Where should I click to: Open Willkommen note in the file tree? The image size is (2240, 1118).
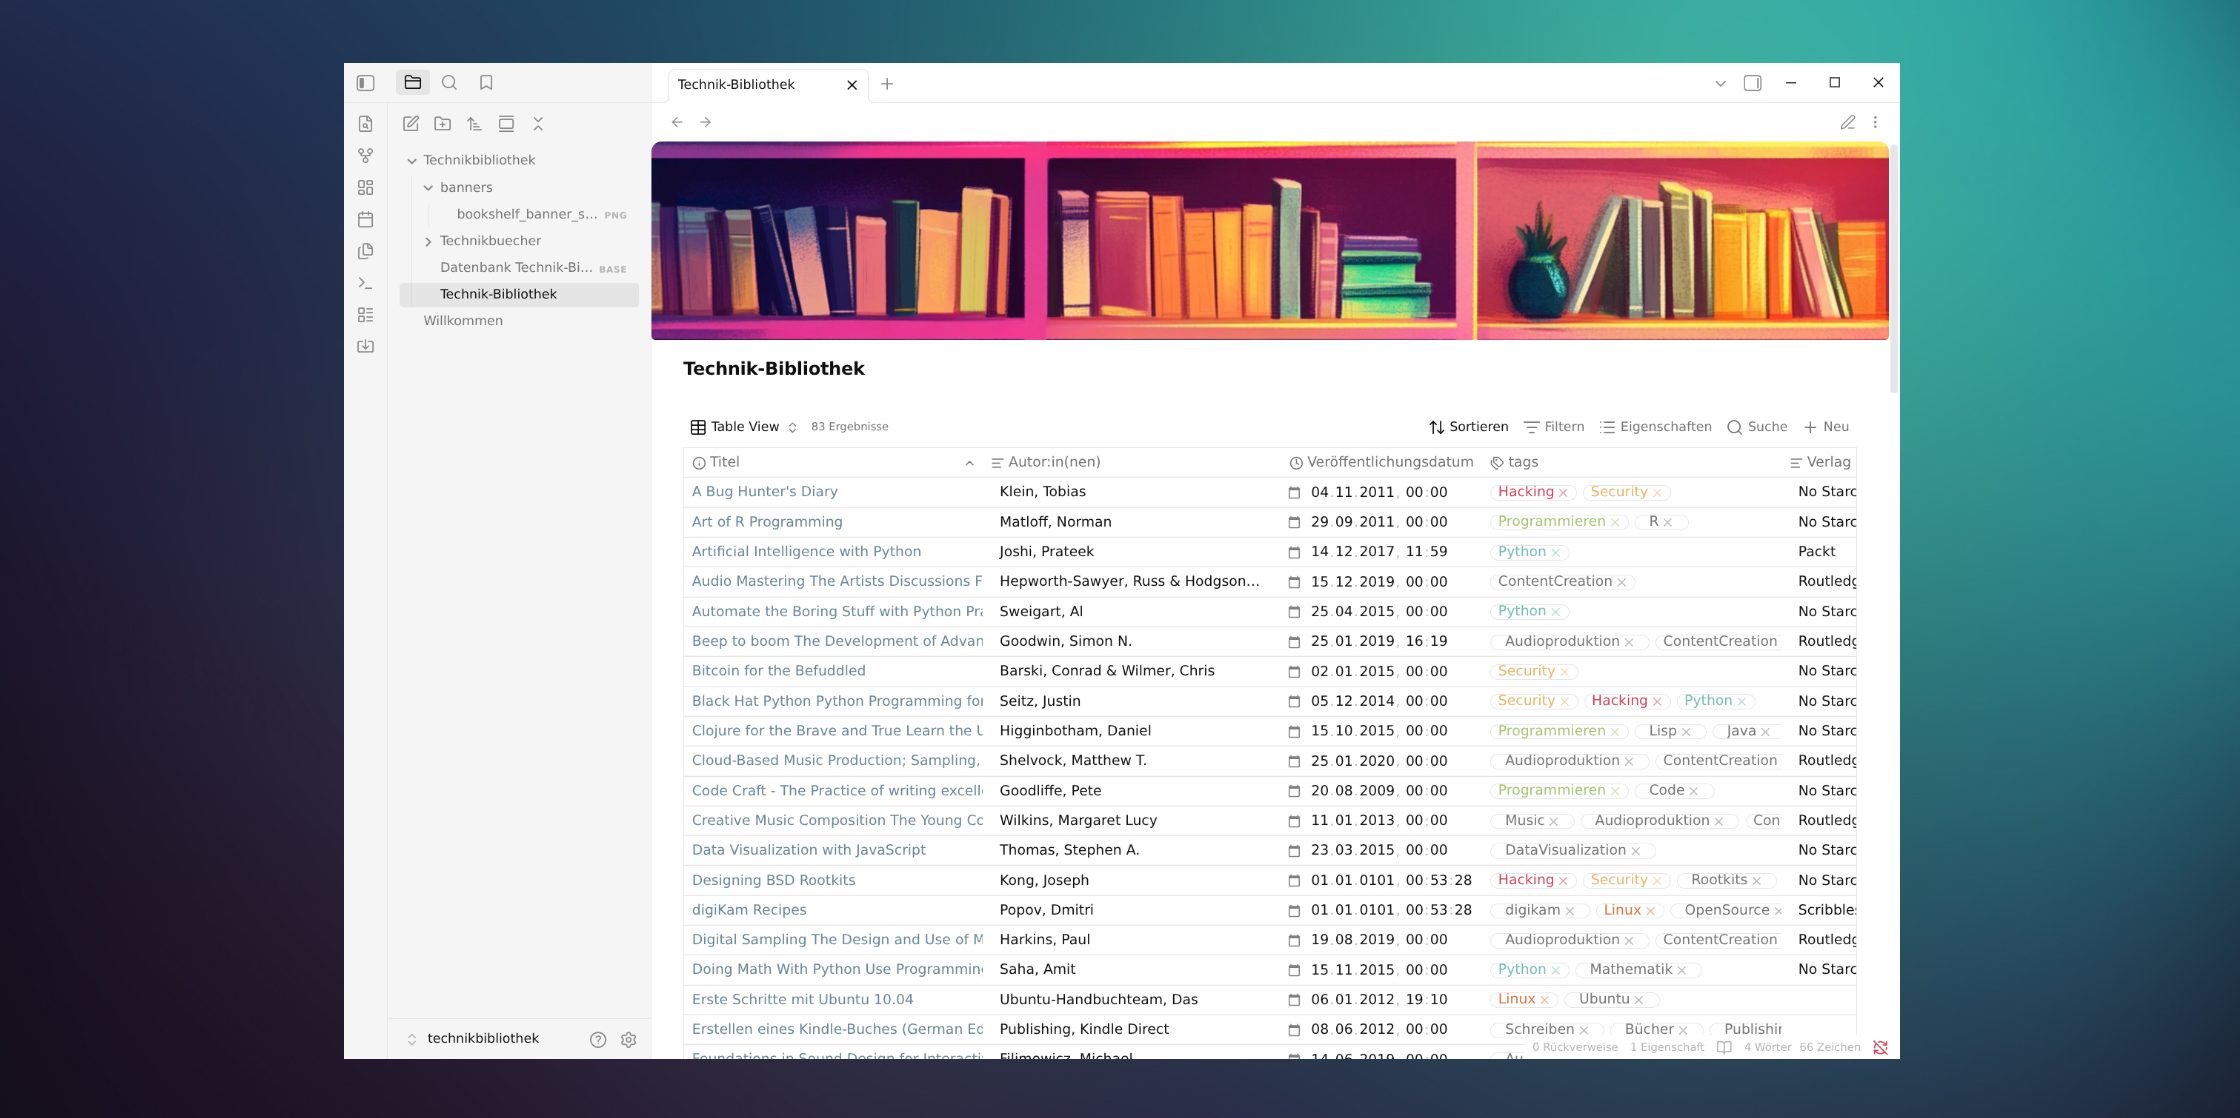point(463,321)
